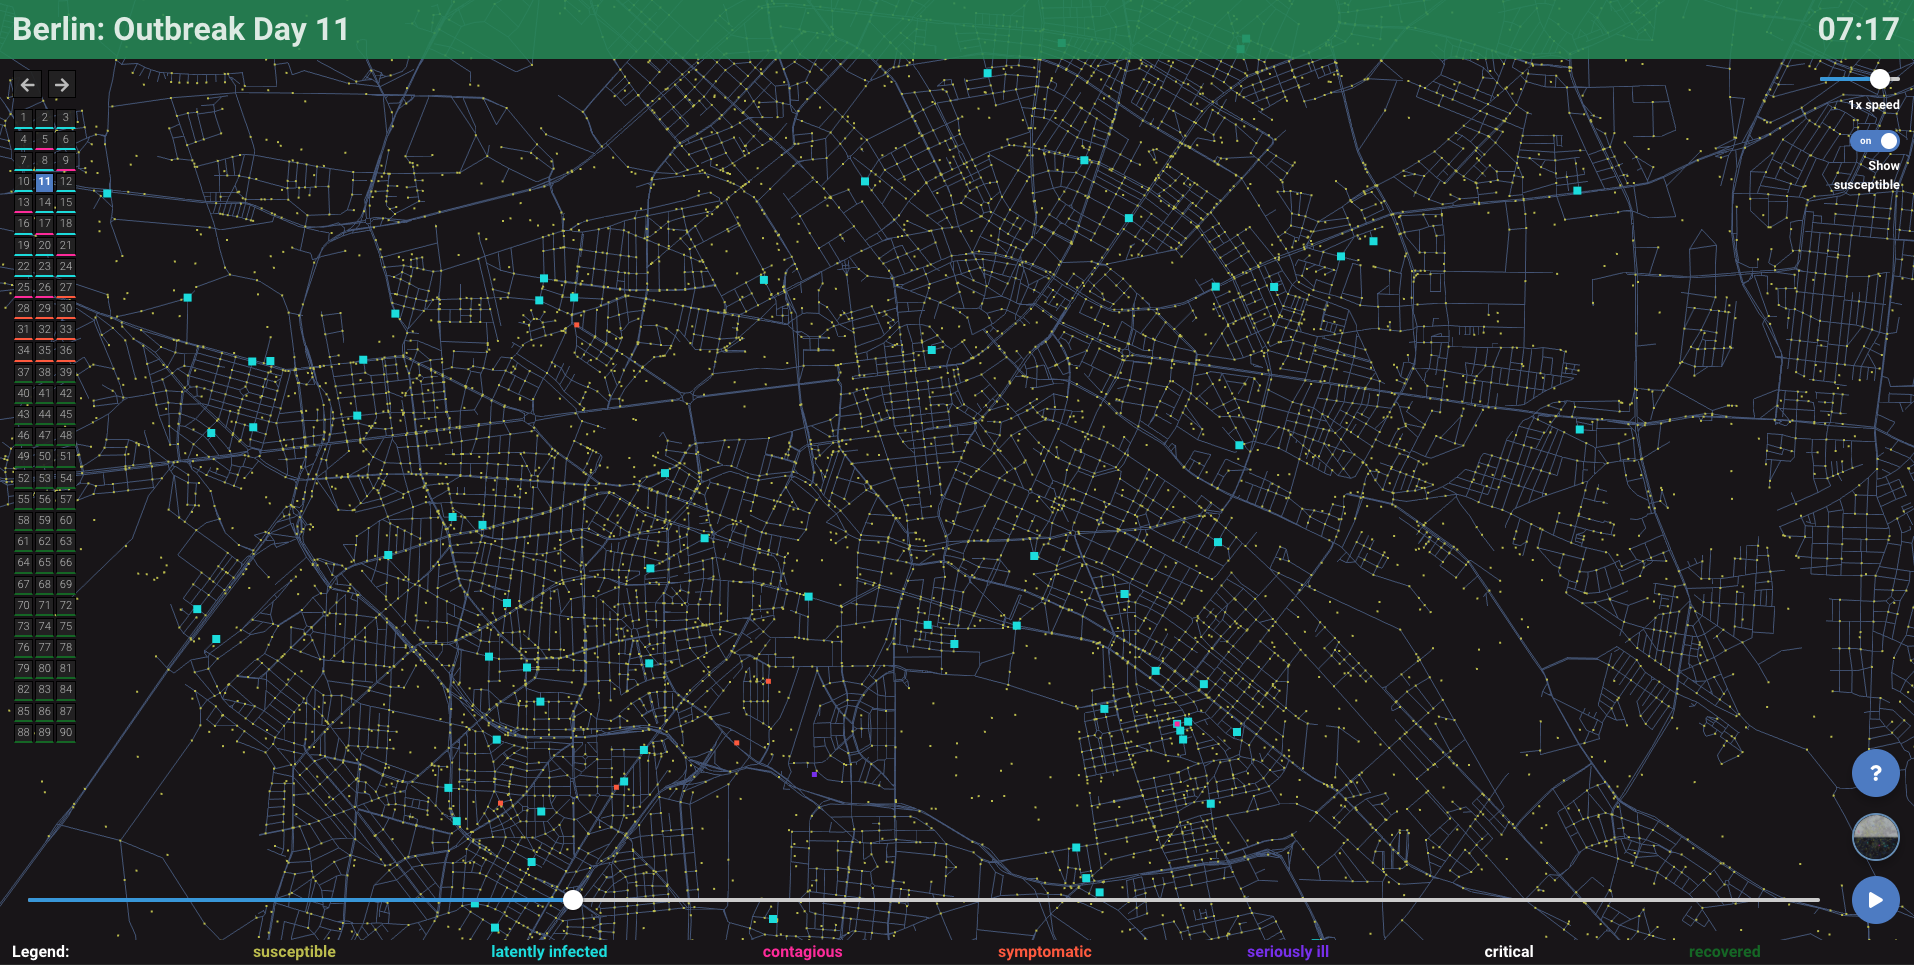Go to day 38

point(45,372)
